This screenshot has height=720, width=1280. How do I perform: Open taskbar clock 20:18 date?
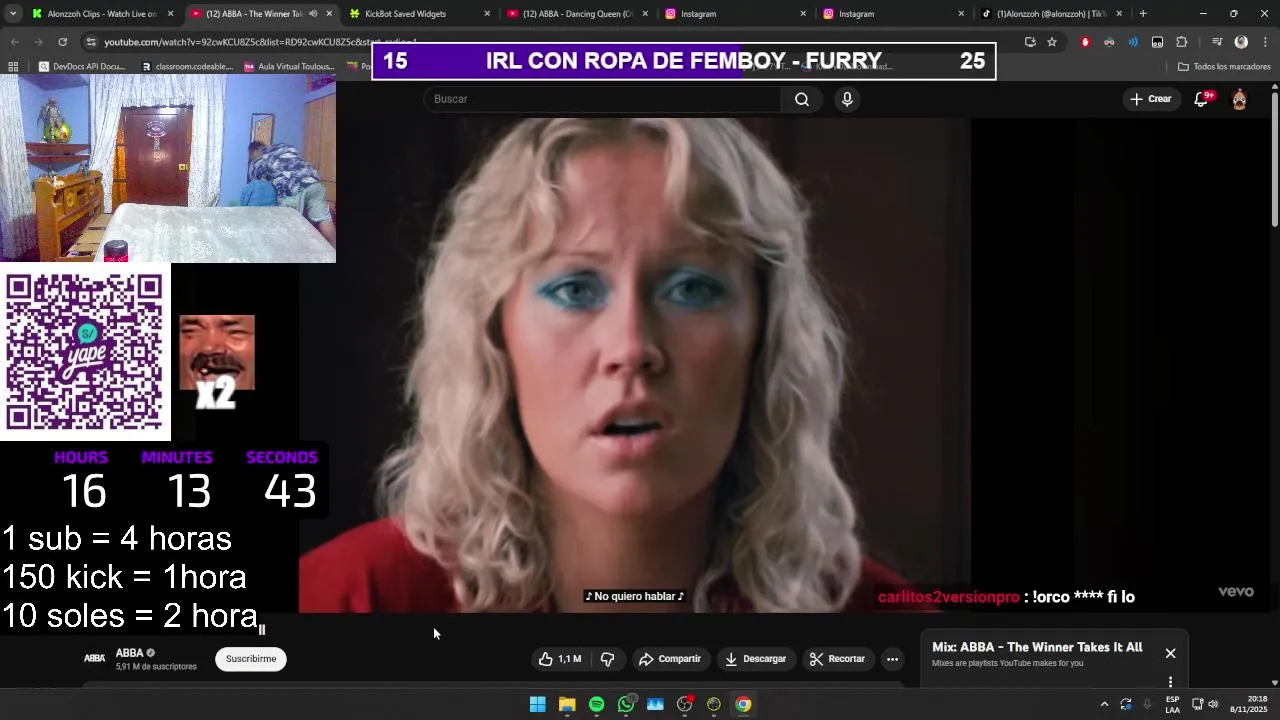coord(1249,704)
